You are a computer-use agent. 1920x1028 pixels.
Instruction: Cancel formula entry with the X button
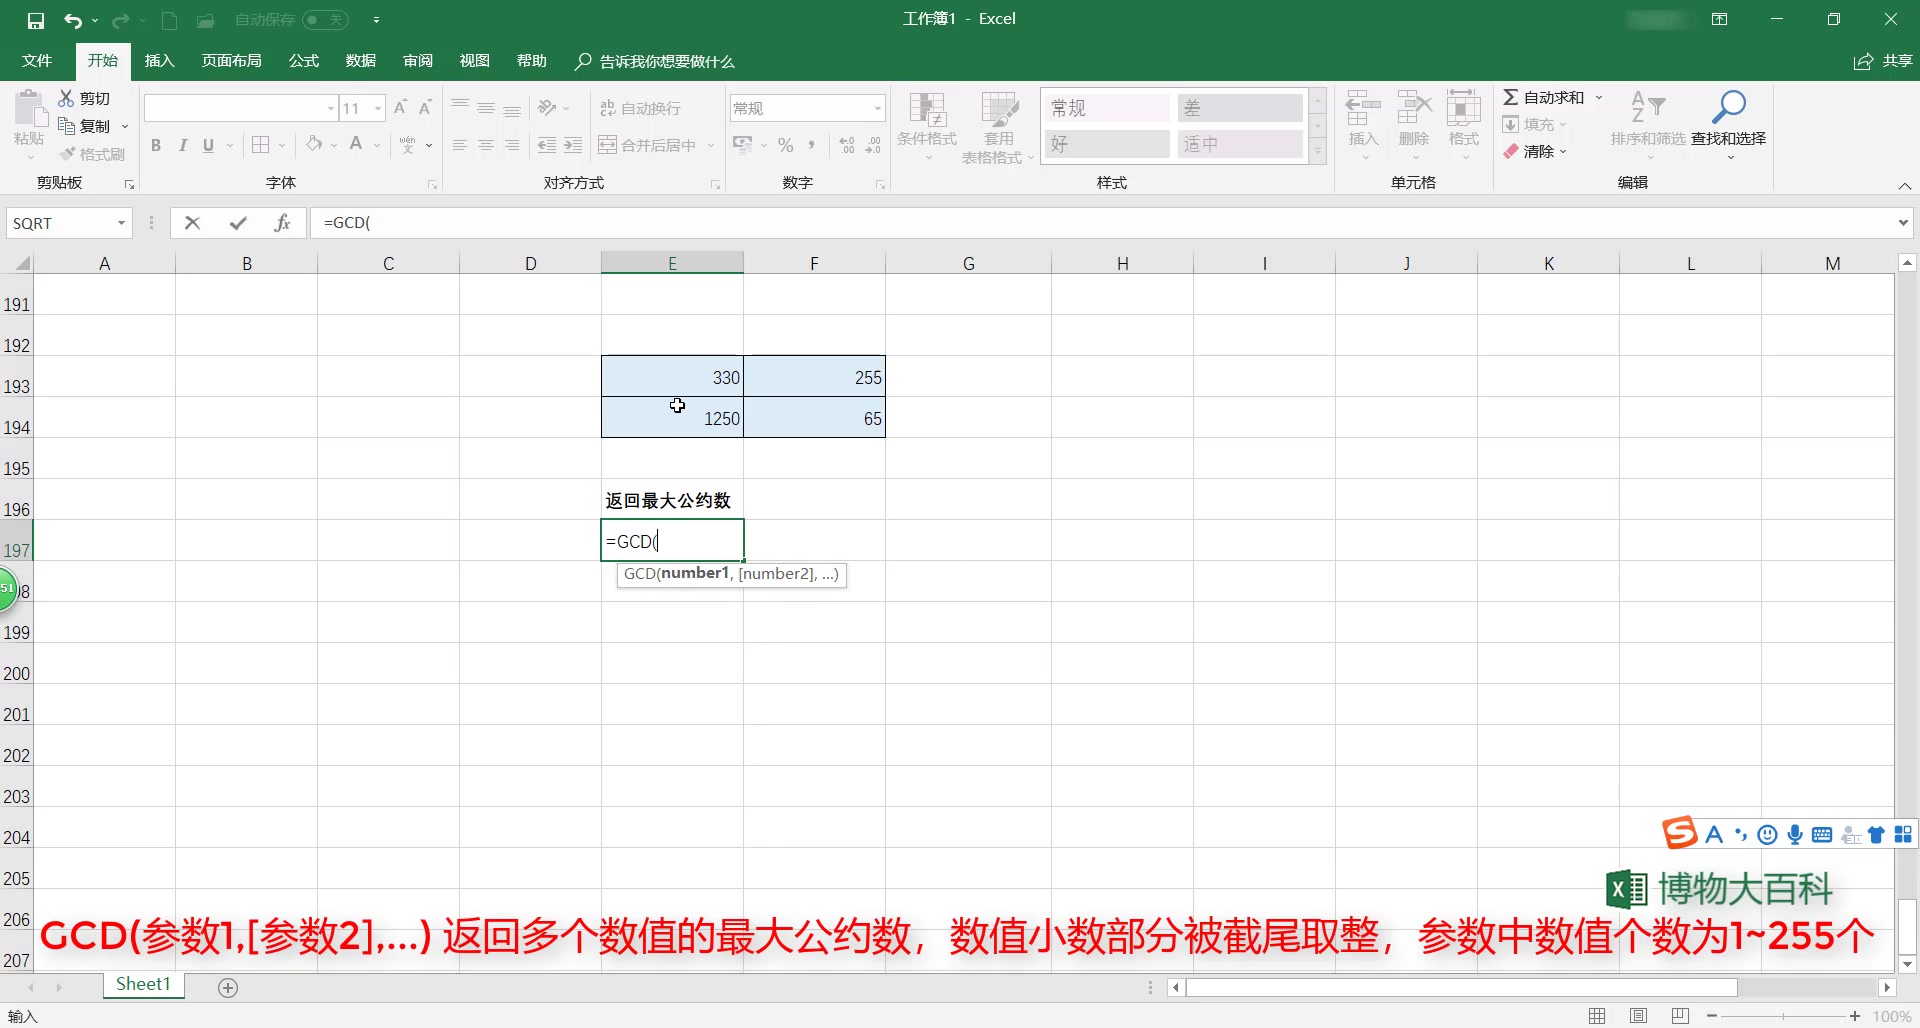[193, 222]
